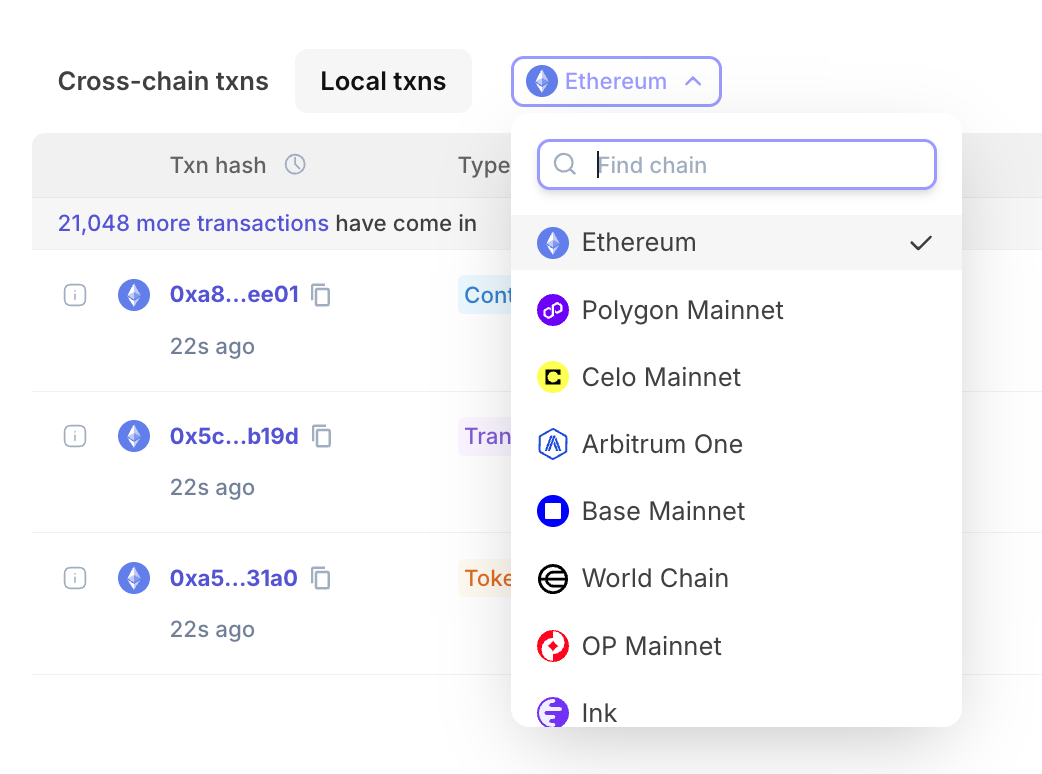Click the info icon beside 0xa5...31a0

75,578
